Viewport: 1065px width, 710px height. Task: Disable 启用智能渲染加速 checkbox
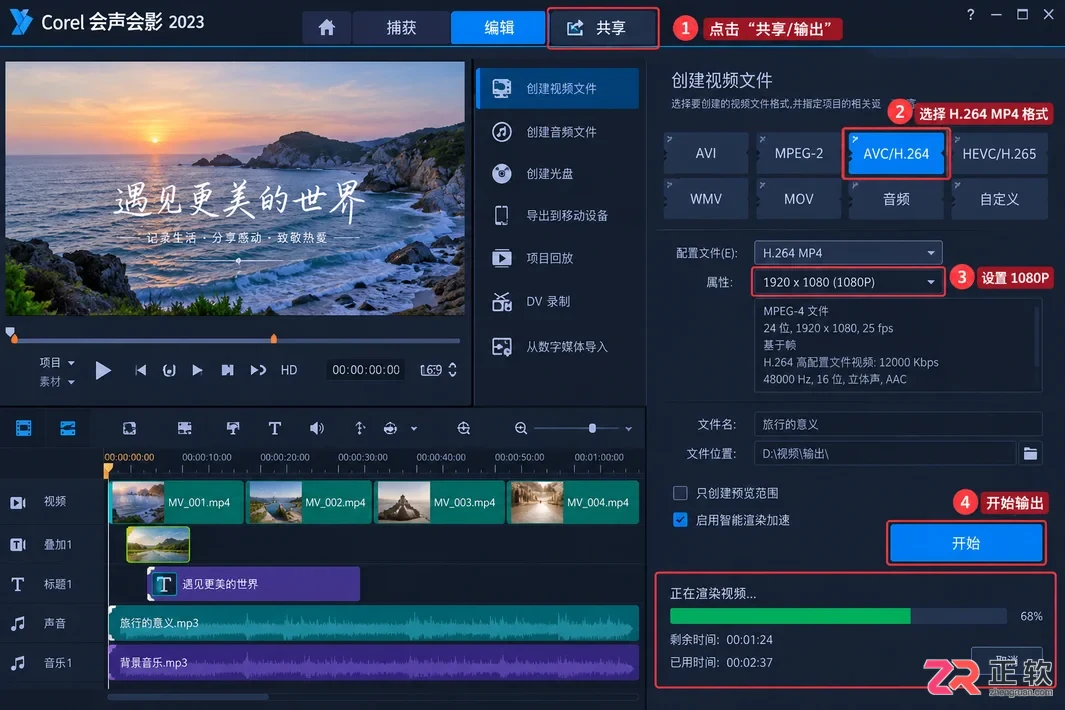point(680,520)
